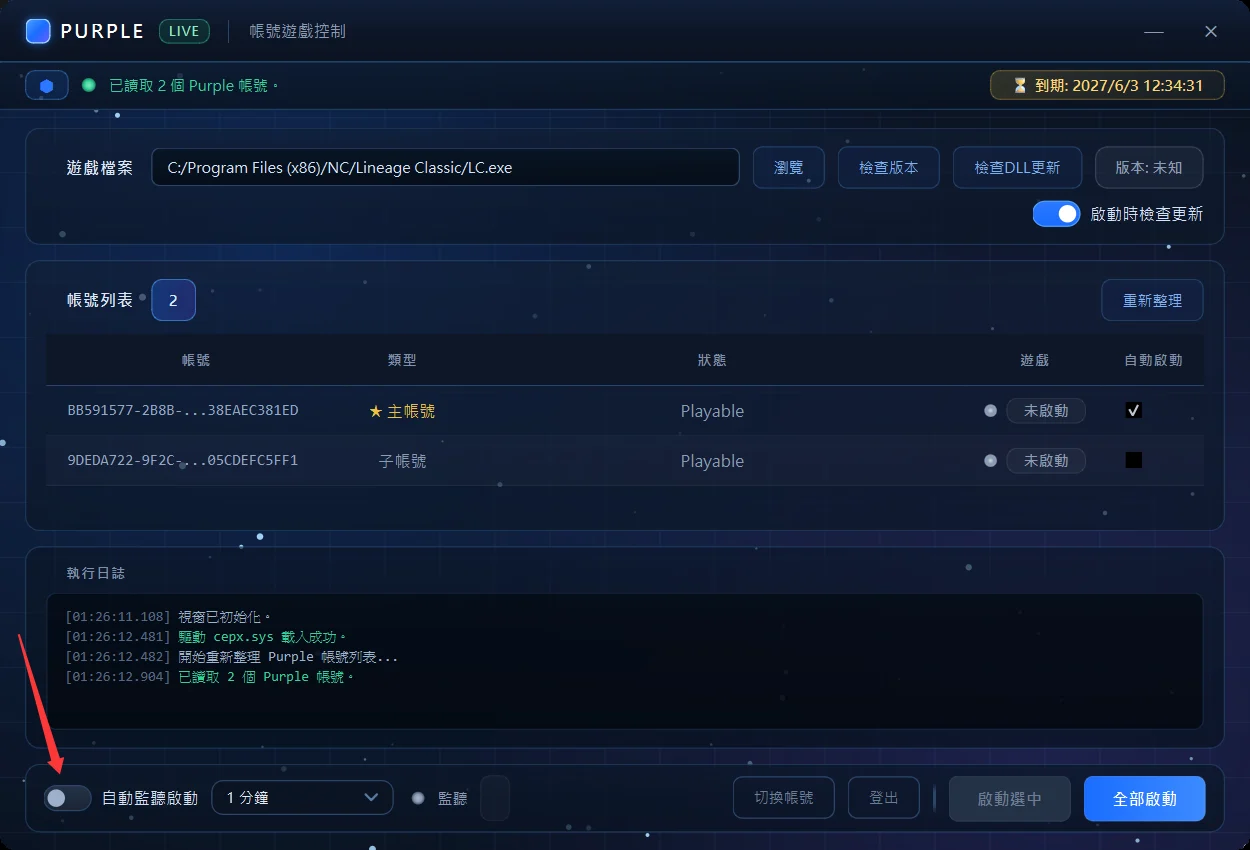Click 子帳號 type label
The width and height of the screenshot is (1250, 850).
click(x=403, y=461)
